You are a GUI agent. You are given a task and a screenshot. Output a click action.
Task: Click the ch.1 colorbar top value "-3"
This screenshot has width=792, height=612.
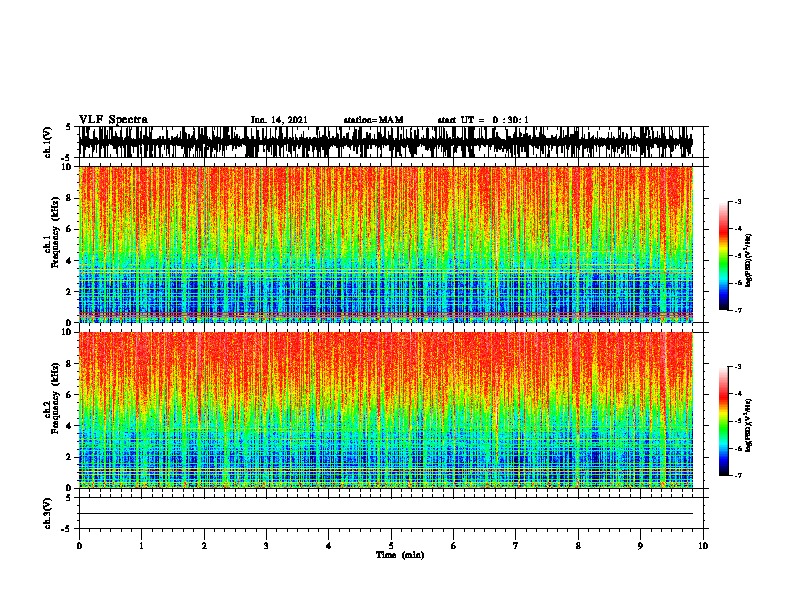coord(738,202)
